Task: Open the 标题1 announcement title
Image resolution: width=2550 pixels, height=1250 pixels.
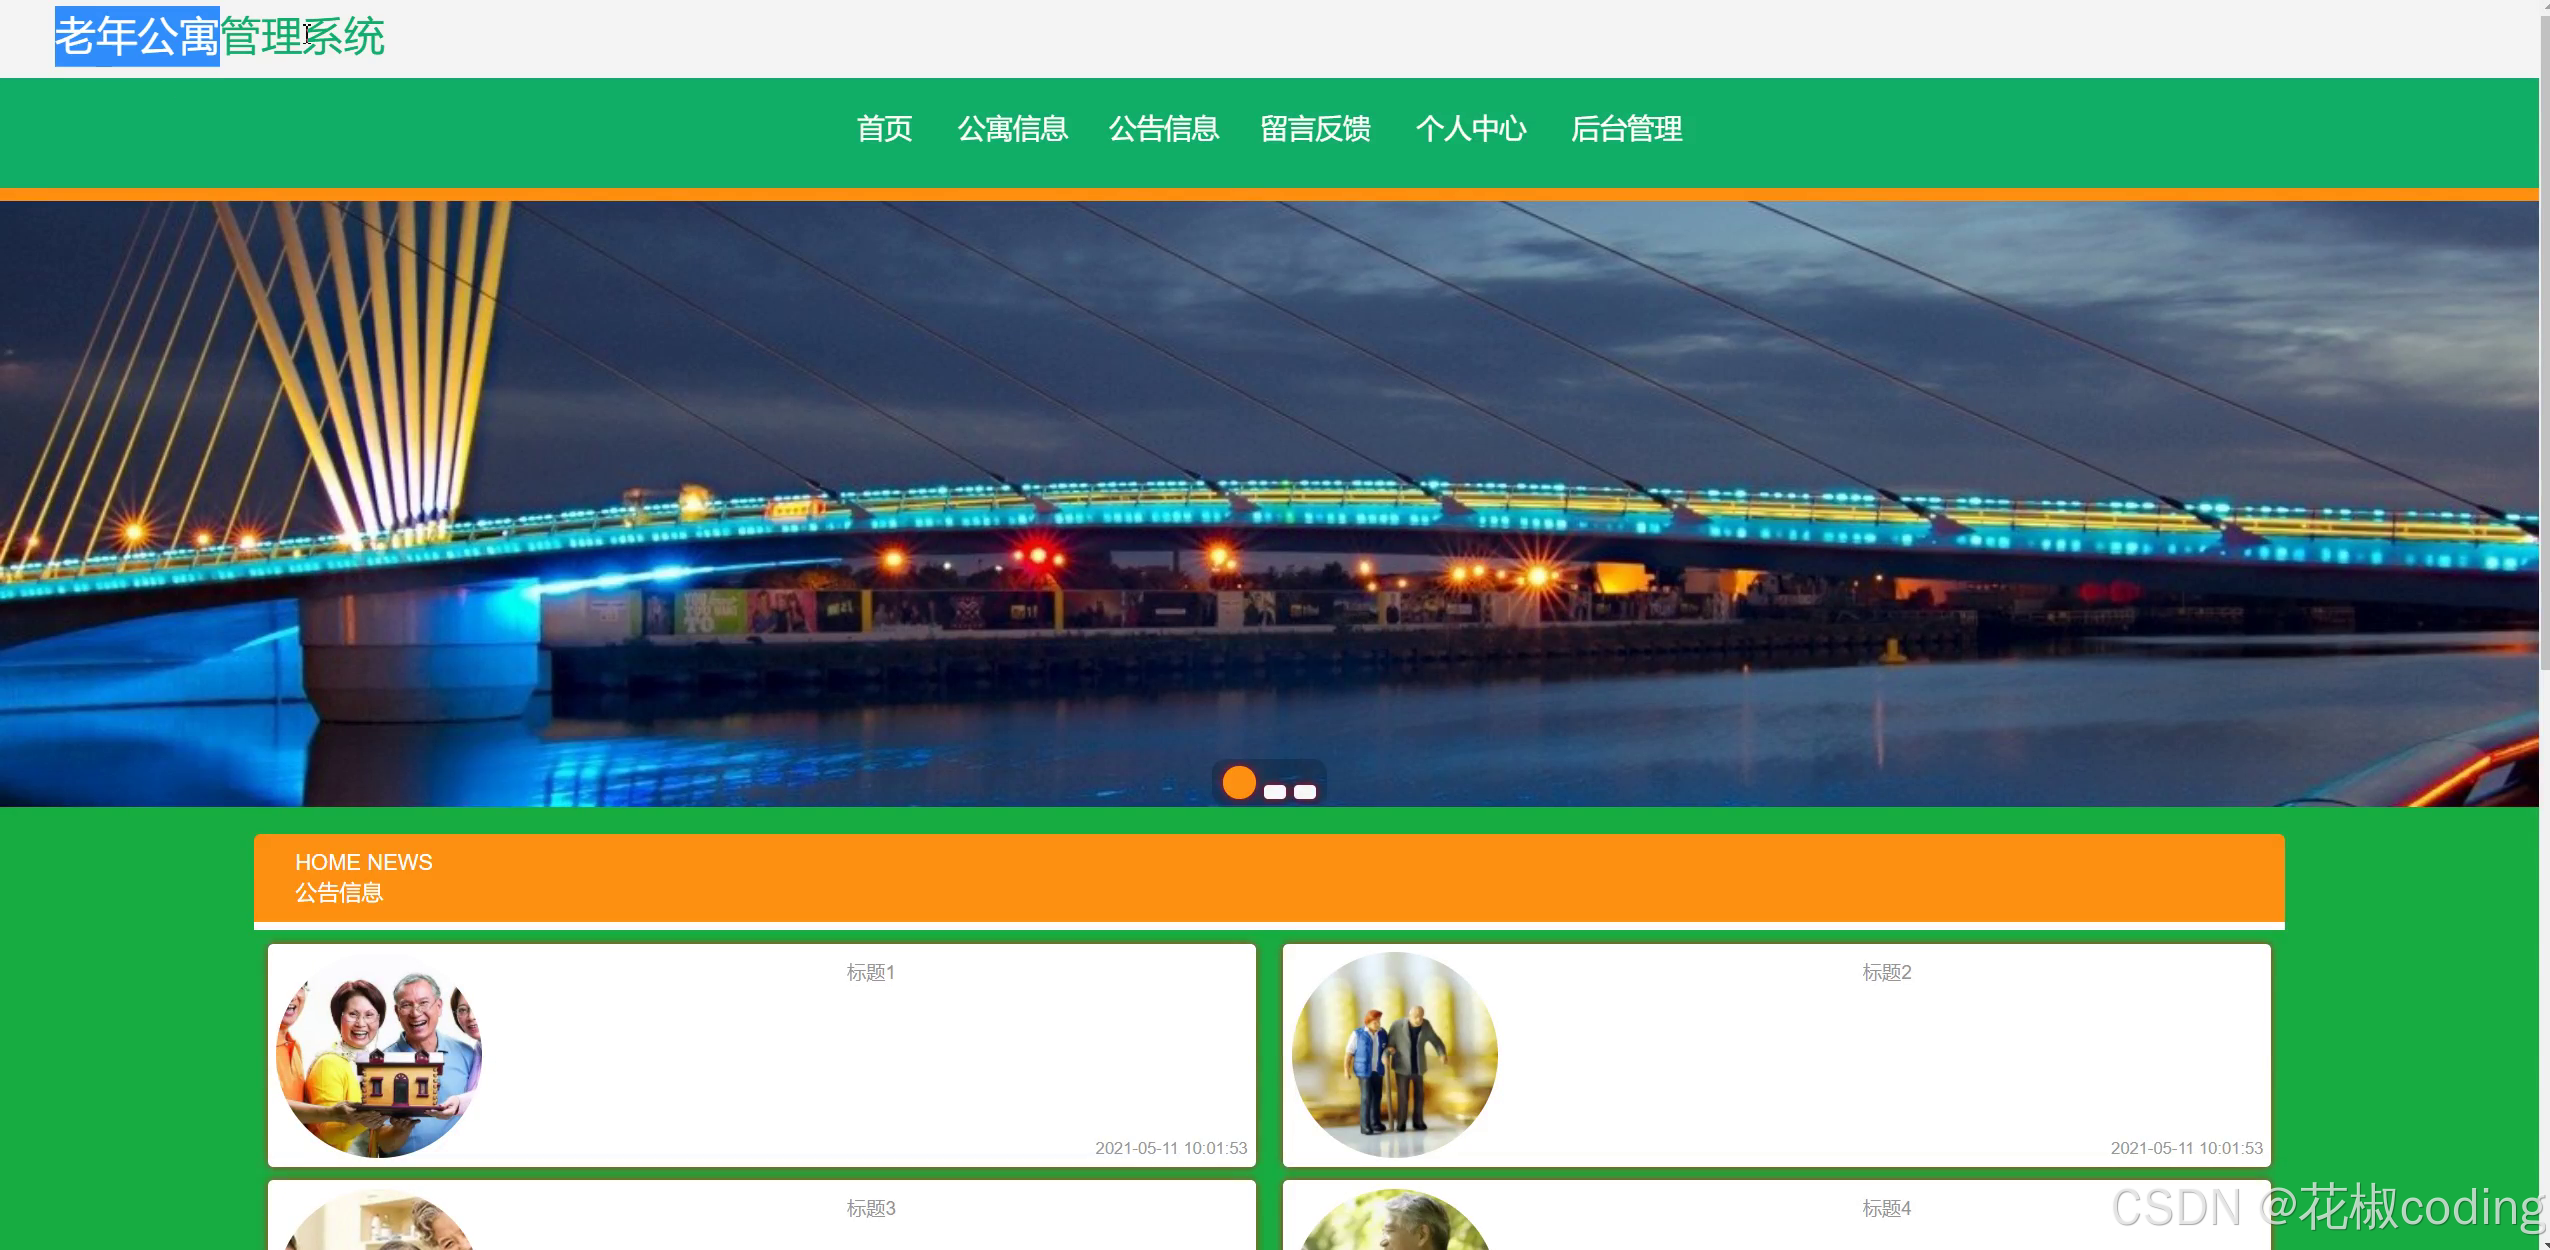Action: tap(870, 973)
